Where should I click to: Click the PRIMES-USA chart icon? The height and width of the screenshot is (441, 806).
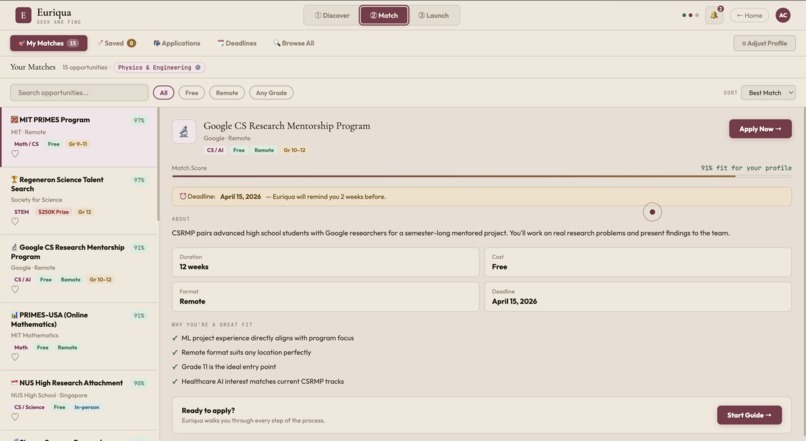[14, 315]
